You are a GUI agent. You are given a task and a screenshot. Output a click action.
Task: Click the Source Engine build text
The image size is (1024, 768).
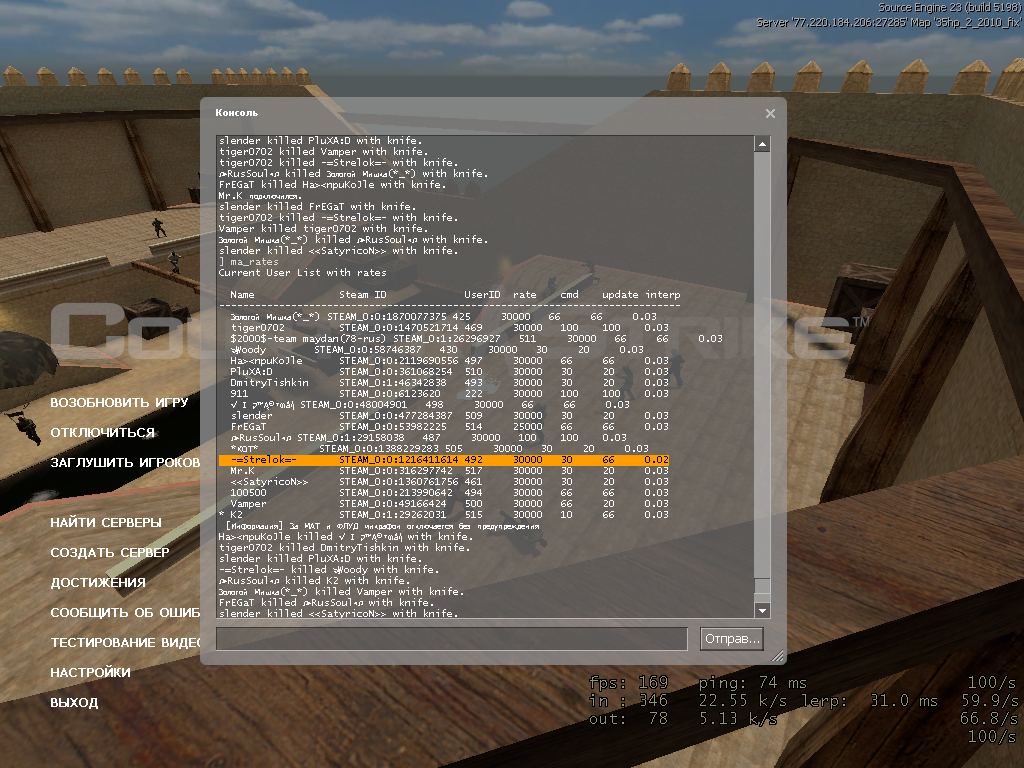[950, 8]
